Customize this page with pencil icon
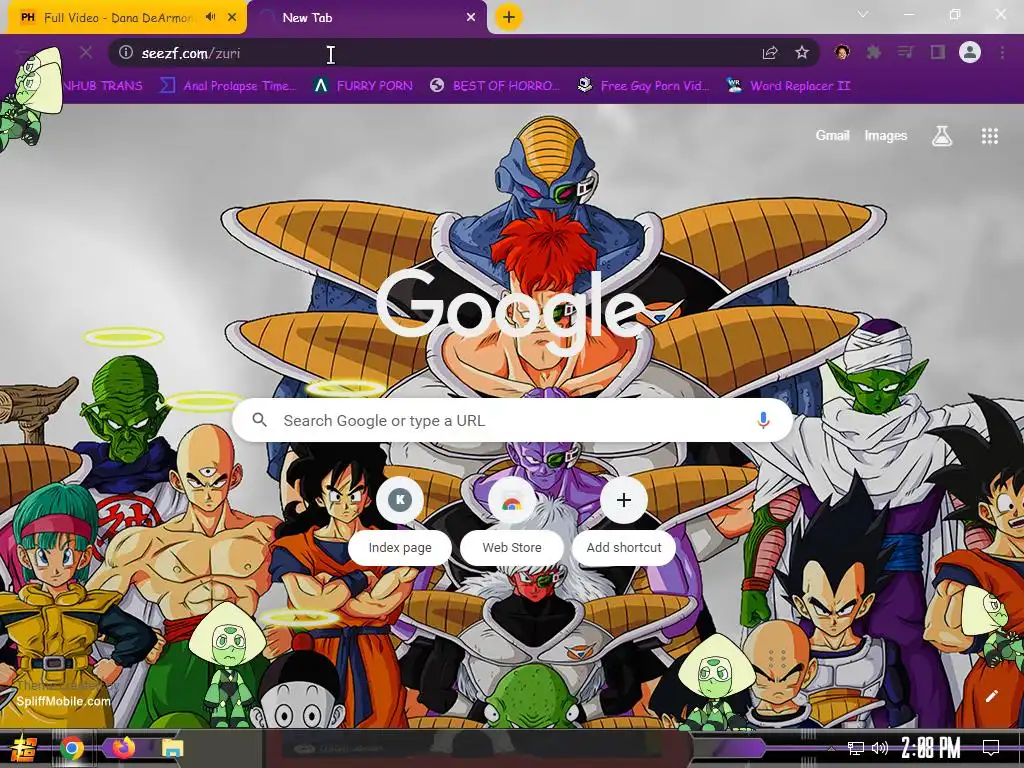This screenshot has height=768, width=1024. [x=991, y=696]
